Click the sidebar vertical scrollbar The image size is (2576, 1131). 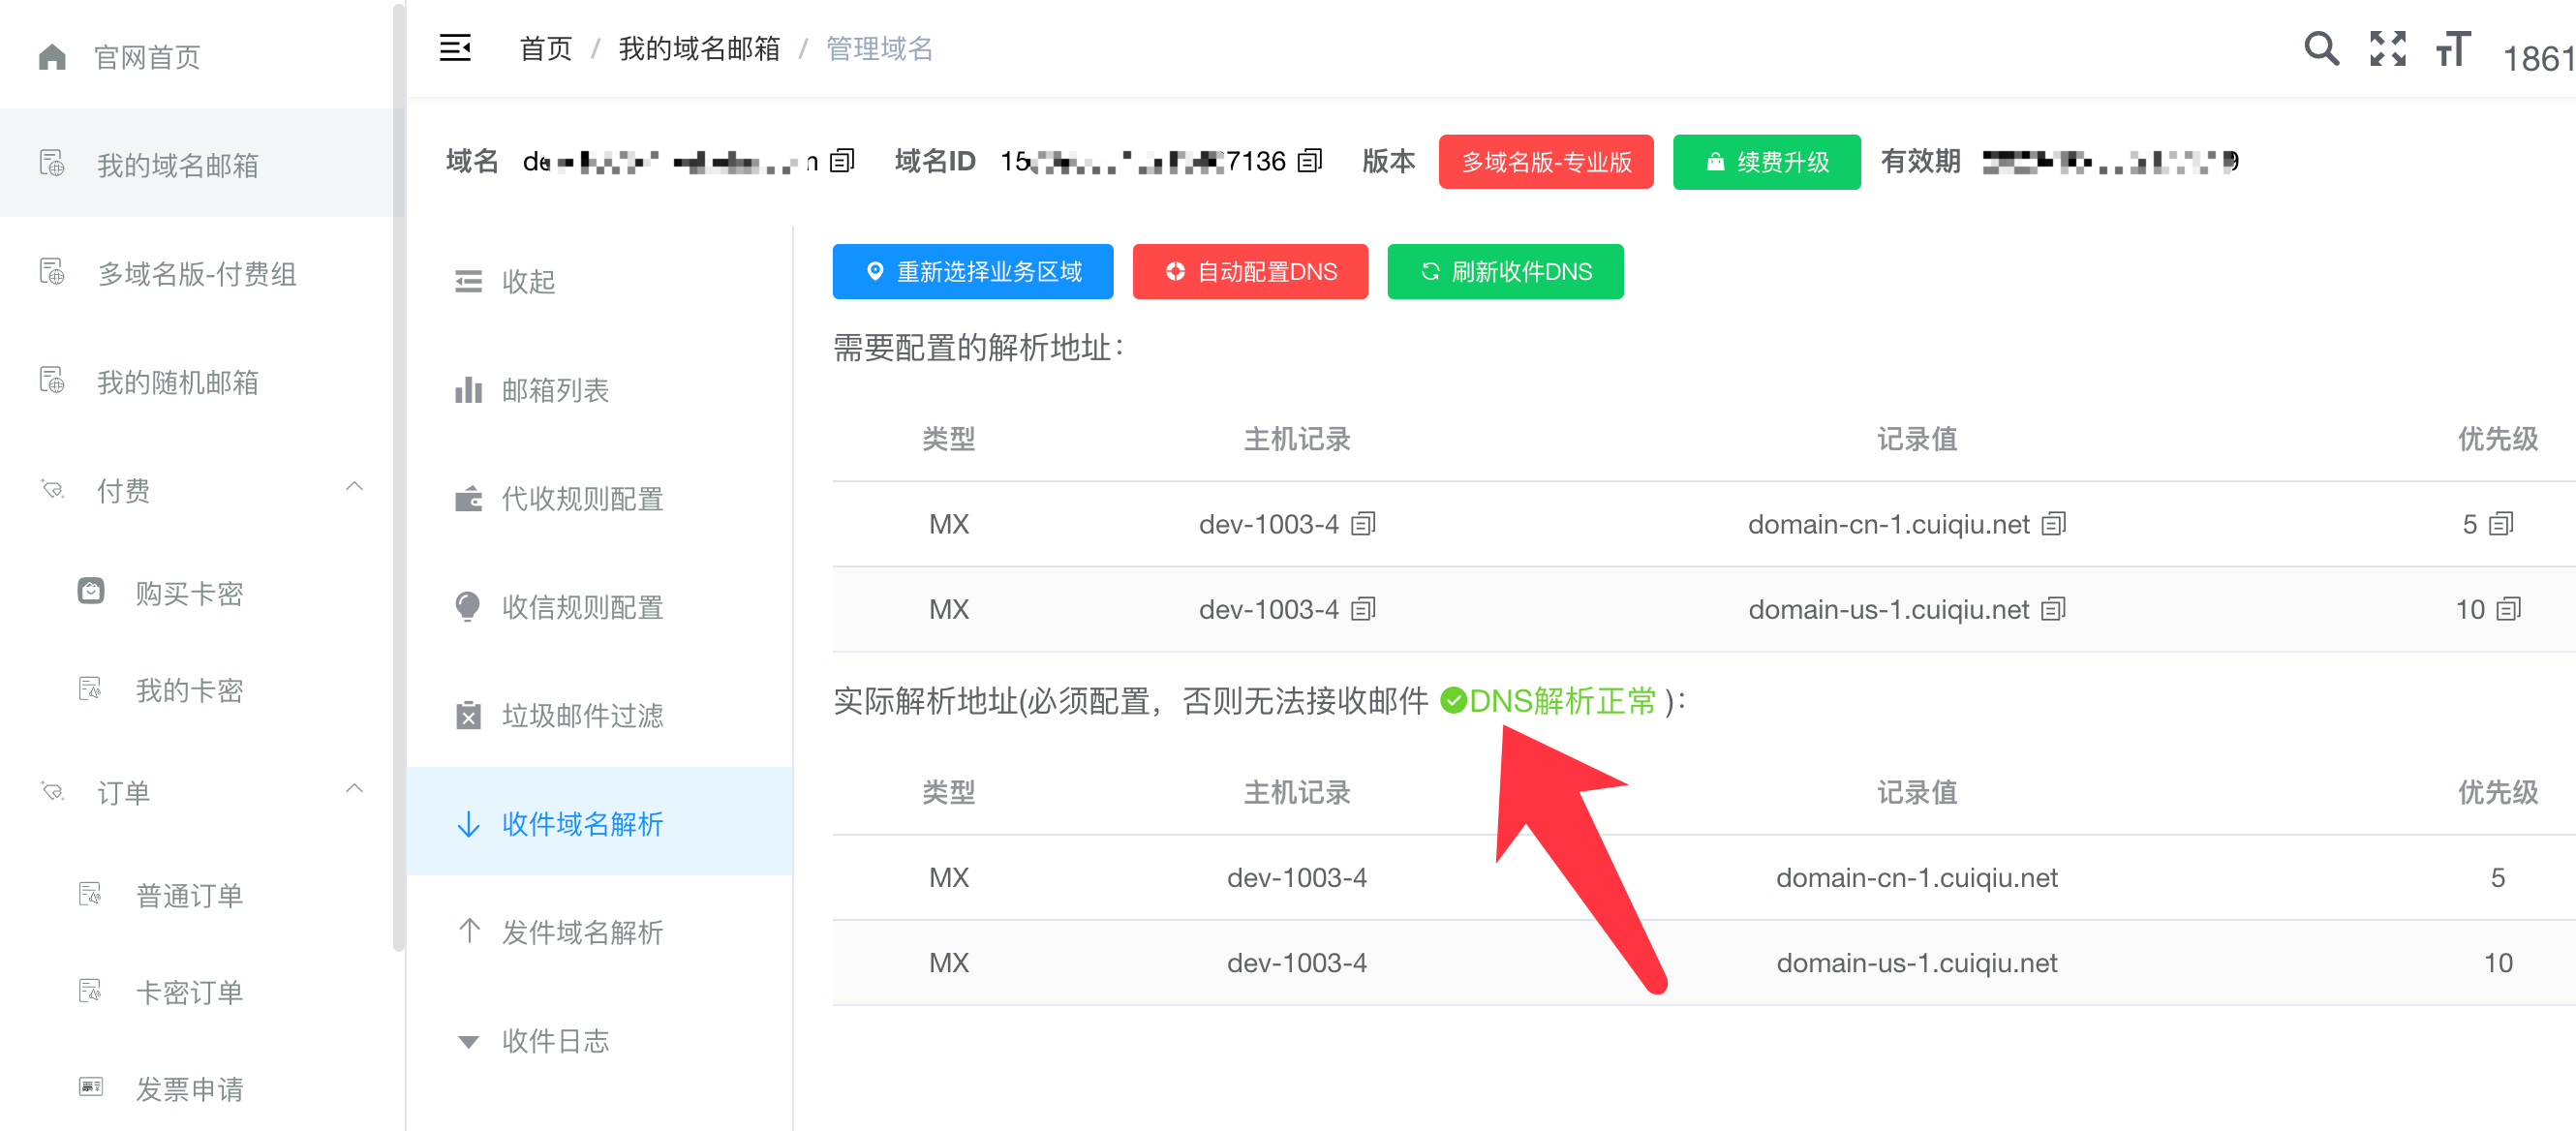click(x=399, y=478)
